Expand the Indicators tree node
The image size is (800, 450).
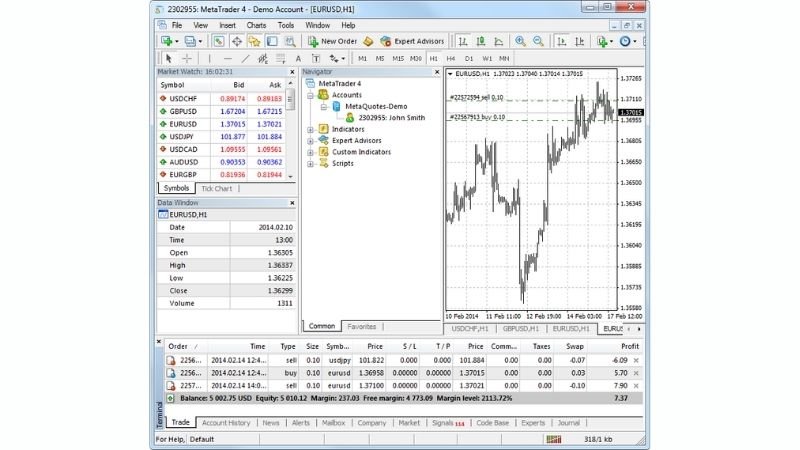310,130
